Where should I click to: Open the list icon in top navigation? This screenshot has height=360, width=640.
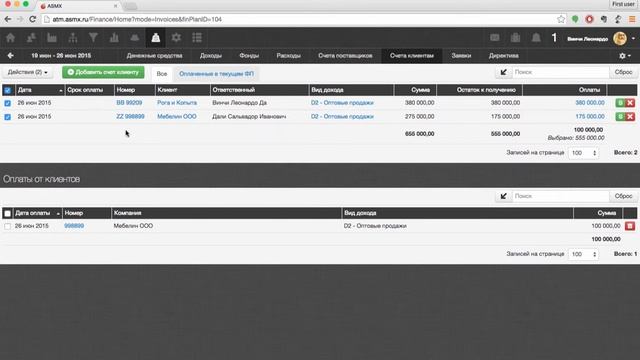point(197,38)
